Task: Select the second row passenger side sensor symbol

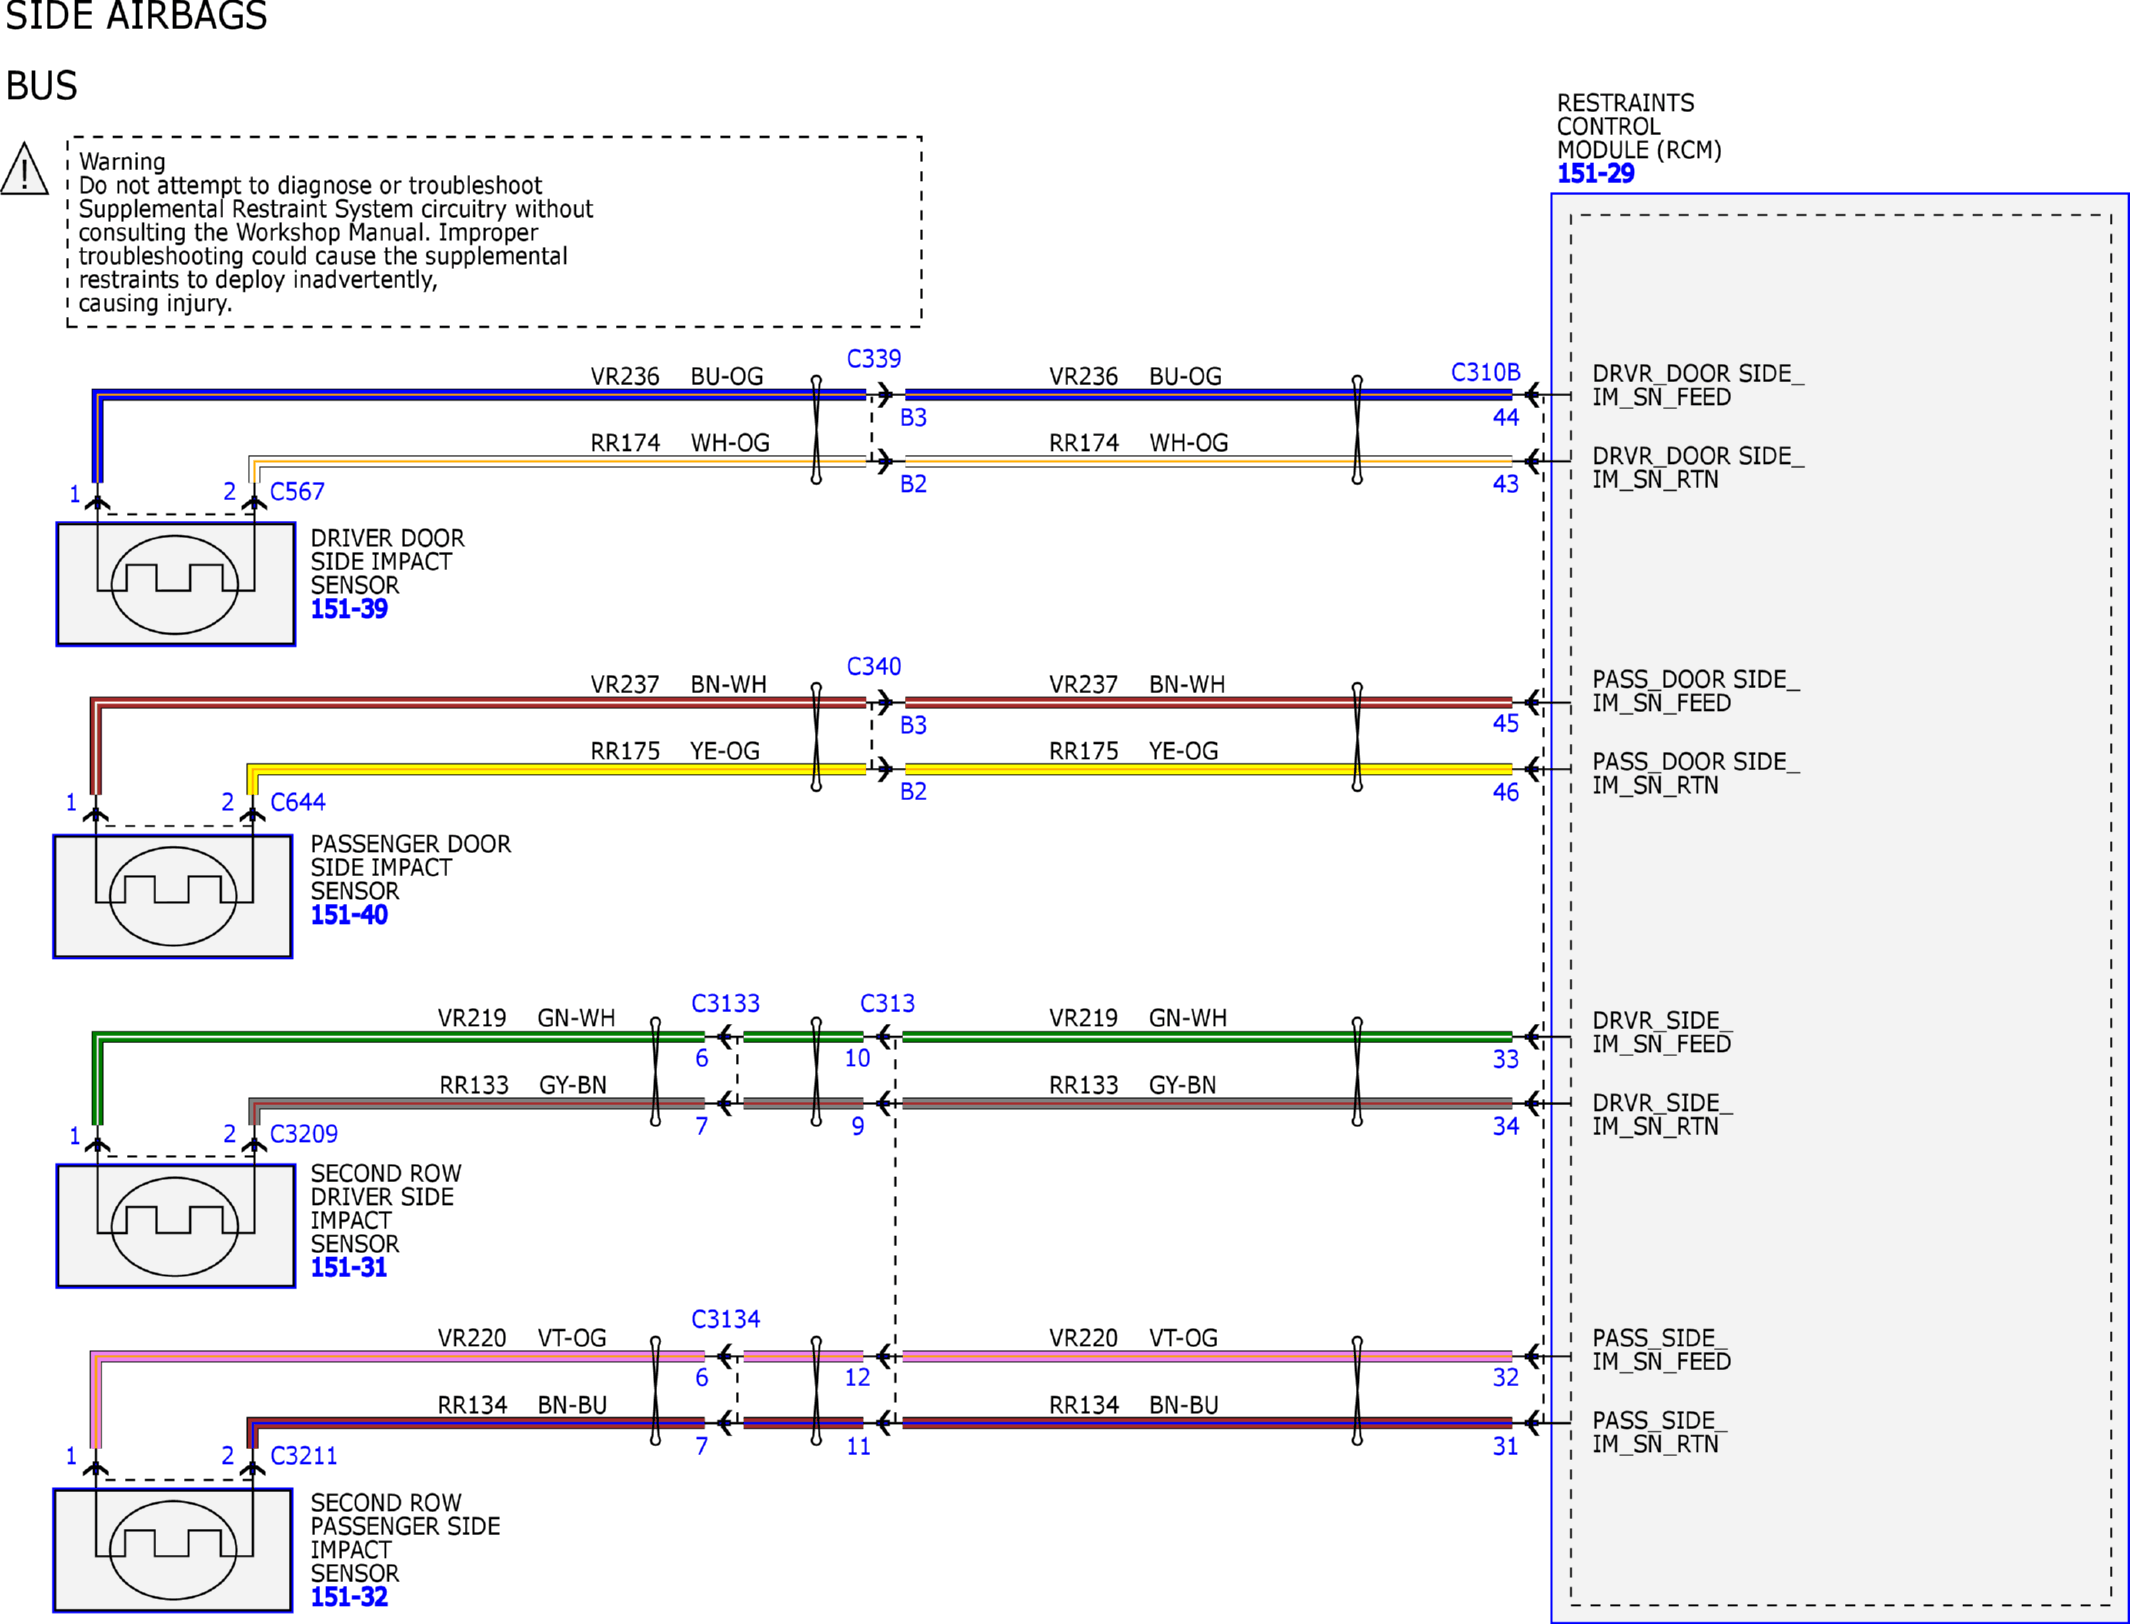Action: coord(173,1550)
